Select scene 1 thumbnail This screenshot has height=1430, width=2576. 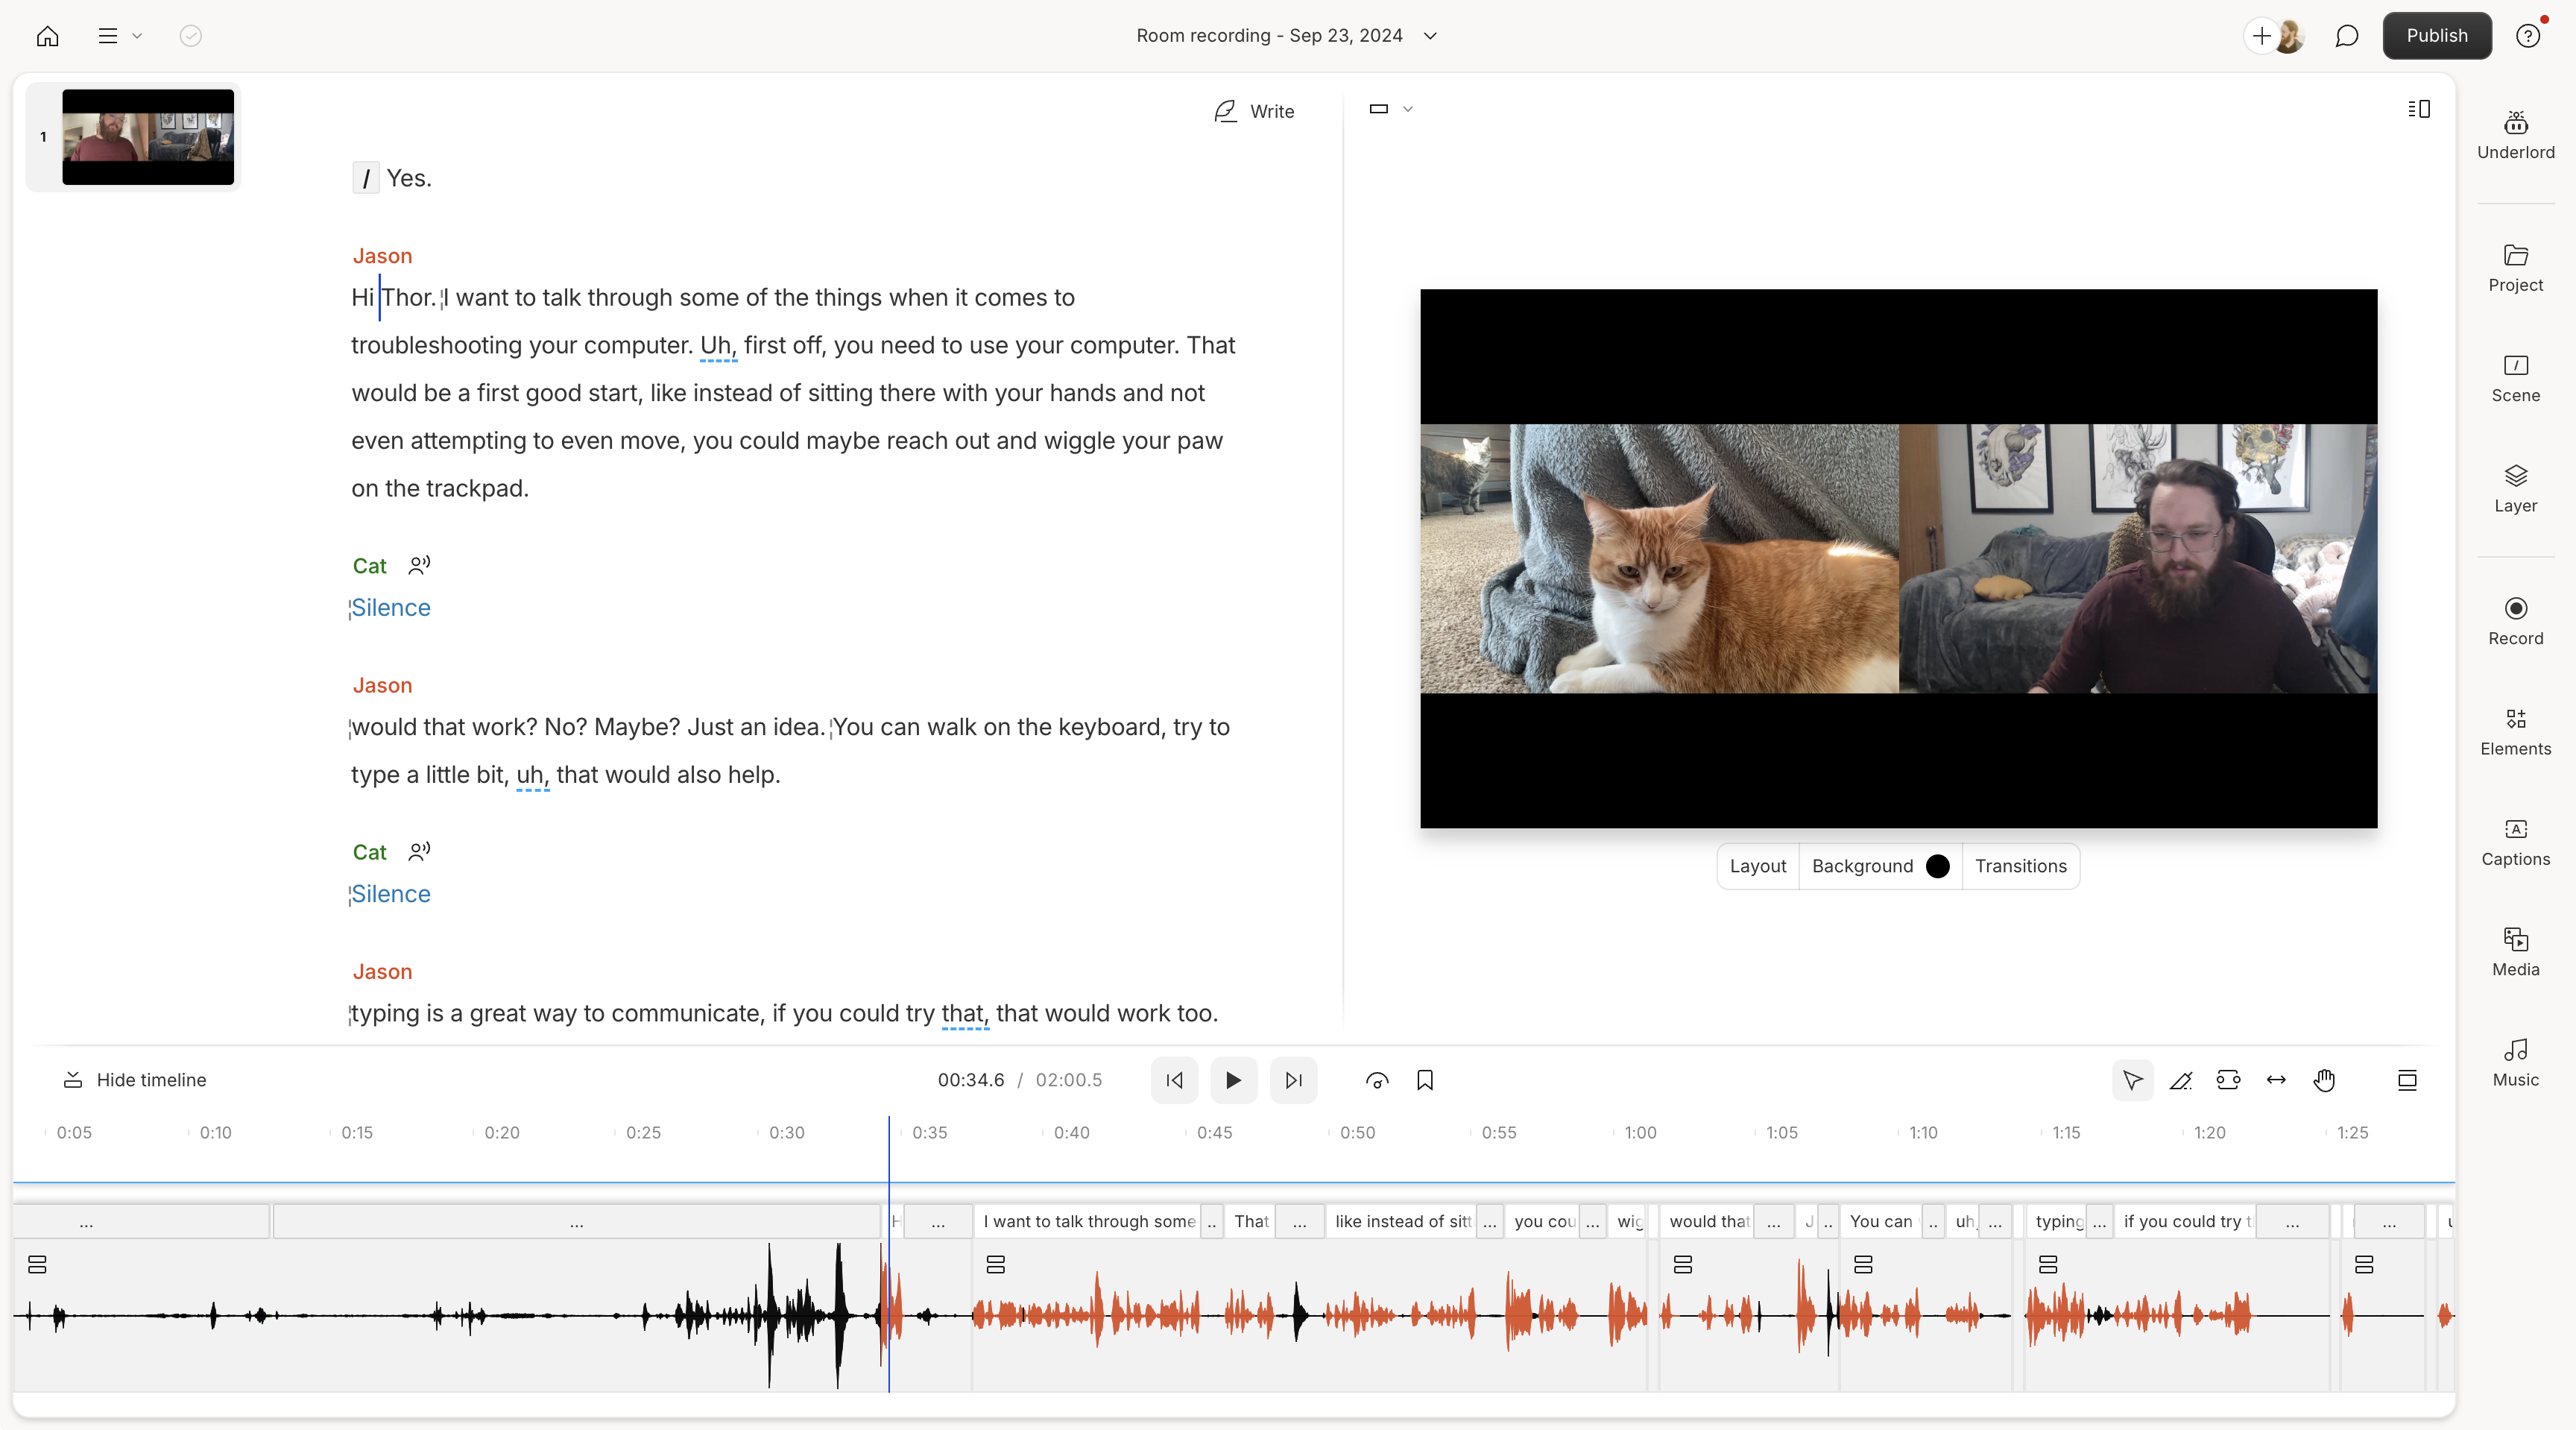[x=148, y=137]
